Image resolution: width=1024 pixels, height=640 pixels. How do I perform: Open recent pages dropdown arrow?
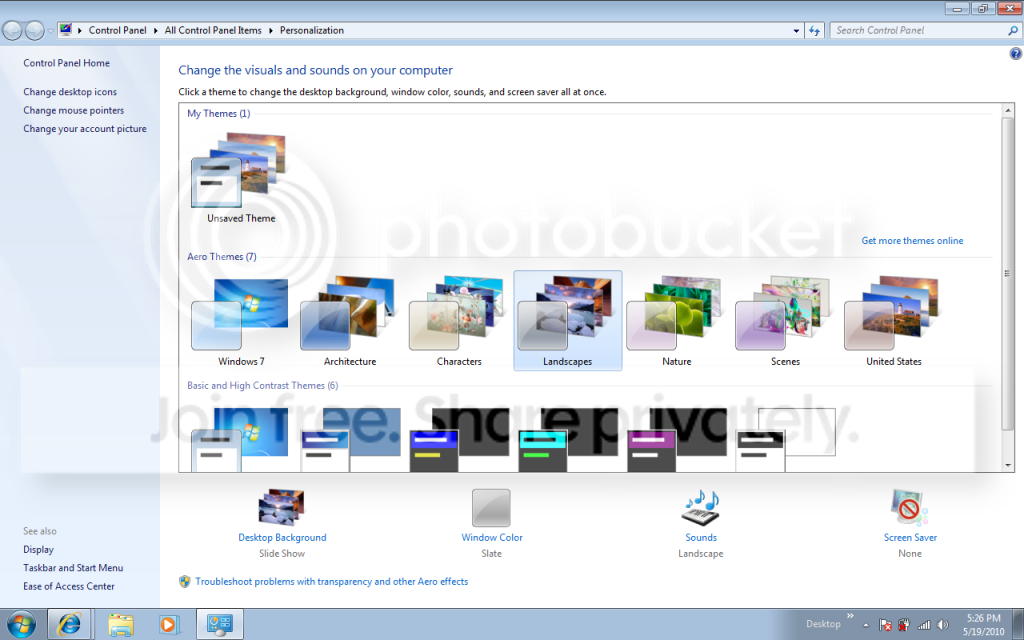(x=50, y=31)
